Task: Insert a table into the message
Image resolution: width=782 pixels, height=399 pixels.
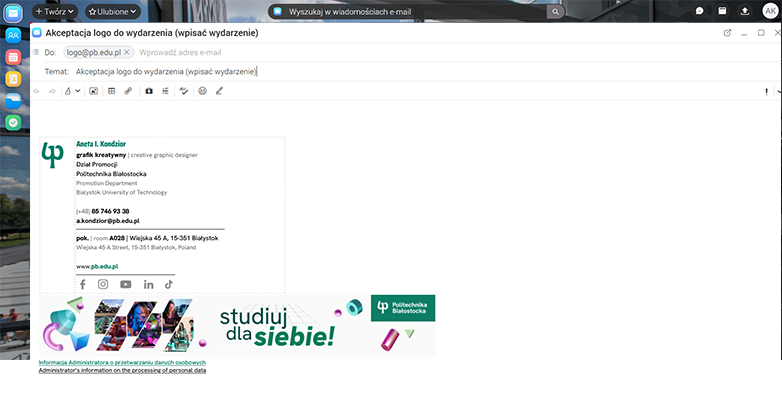Action: [111, 91]
